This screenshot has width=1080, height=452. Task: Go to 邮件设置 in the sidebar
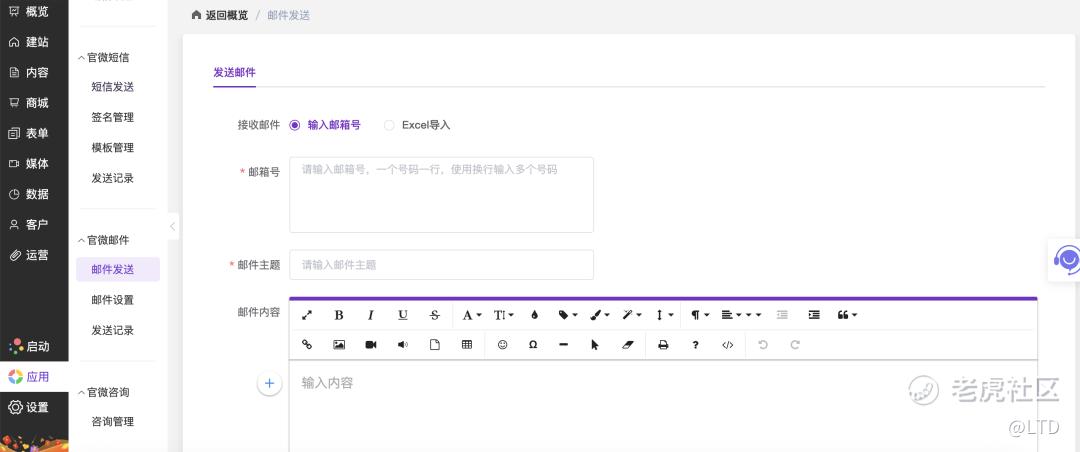pos(112,300)
